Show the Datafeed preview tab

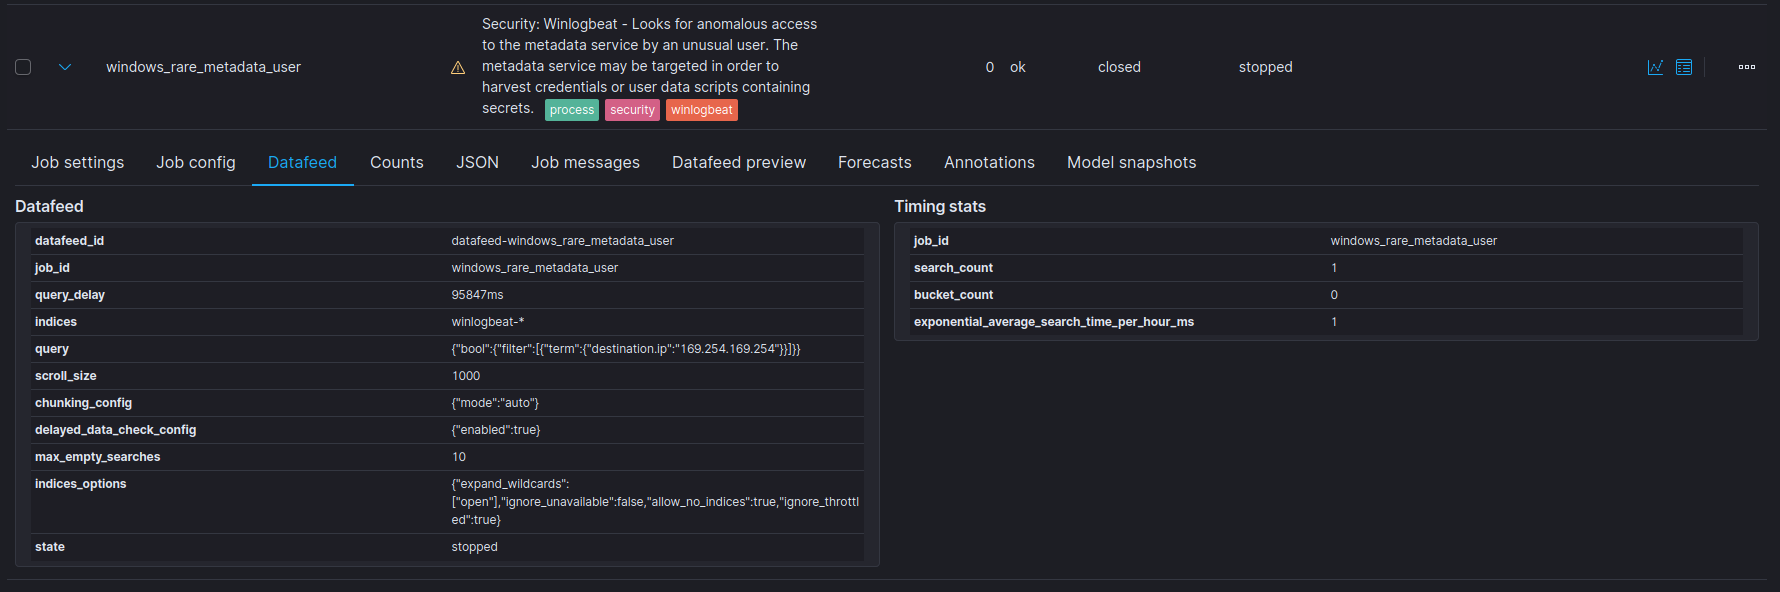click(x=739, y=162)
